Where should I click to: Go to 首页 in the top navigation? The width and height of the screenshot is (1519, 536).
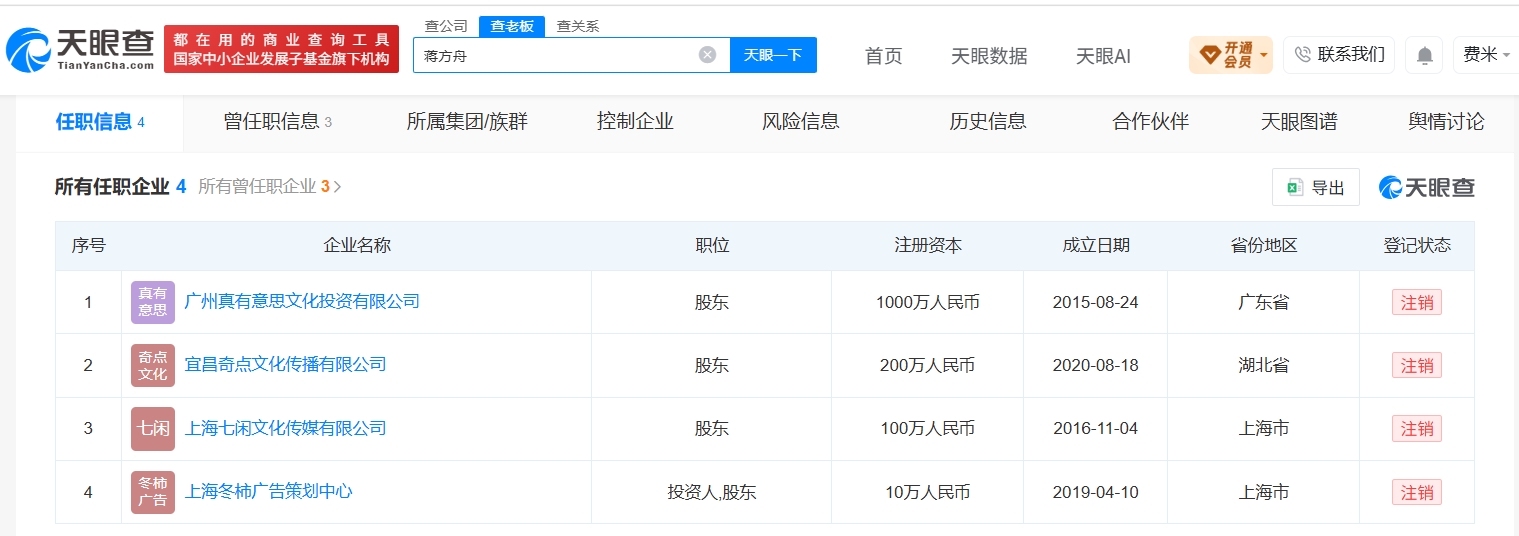[883, 56]
